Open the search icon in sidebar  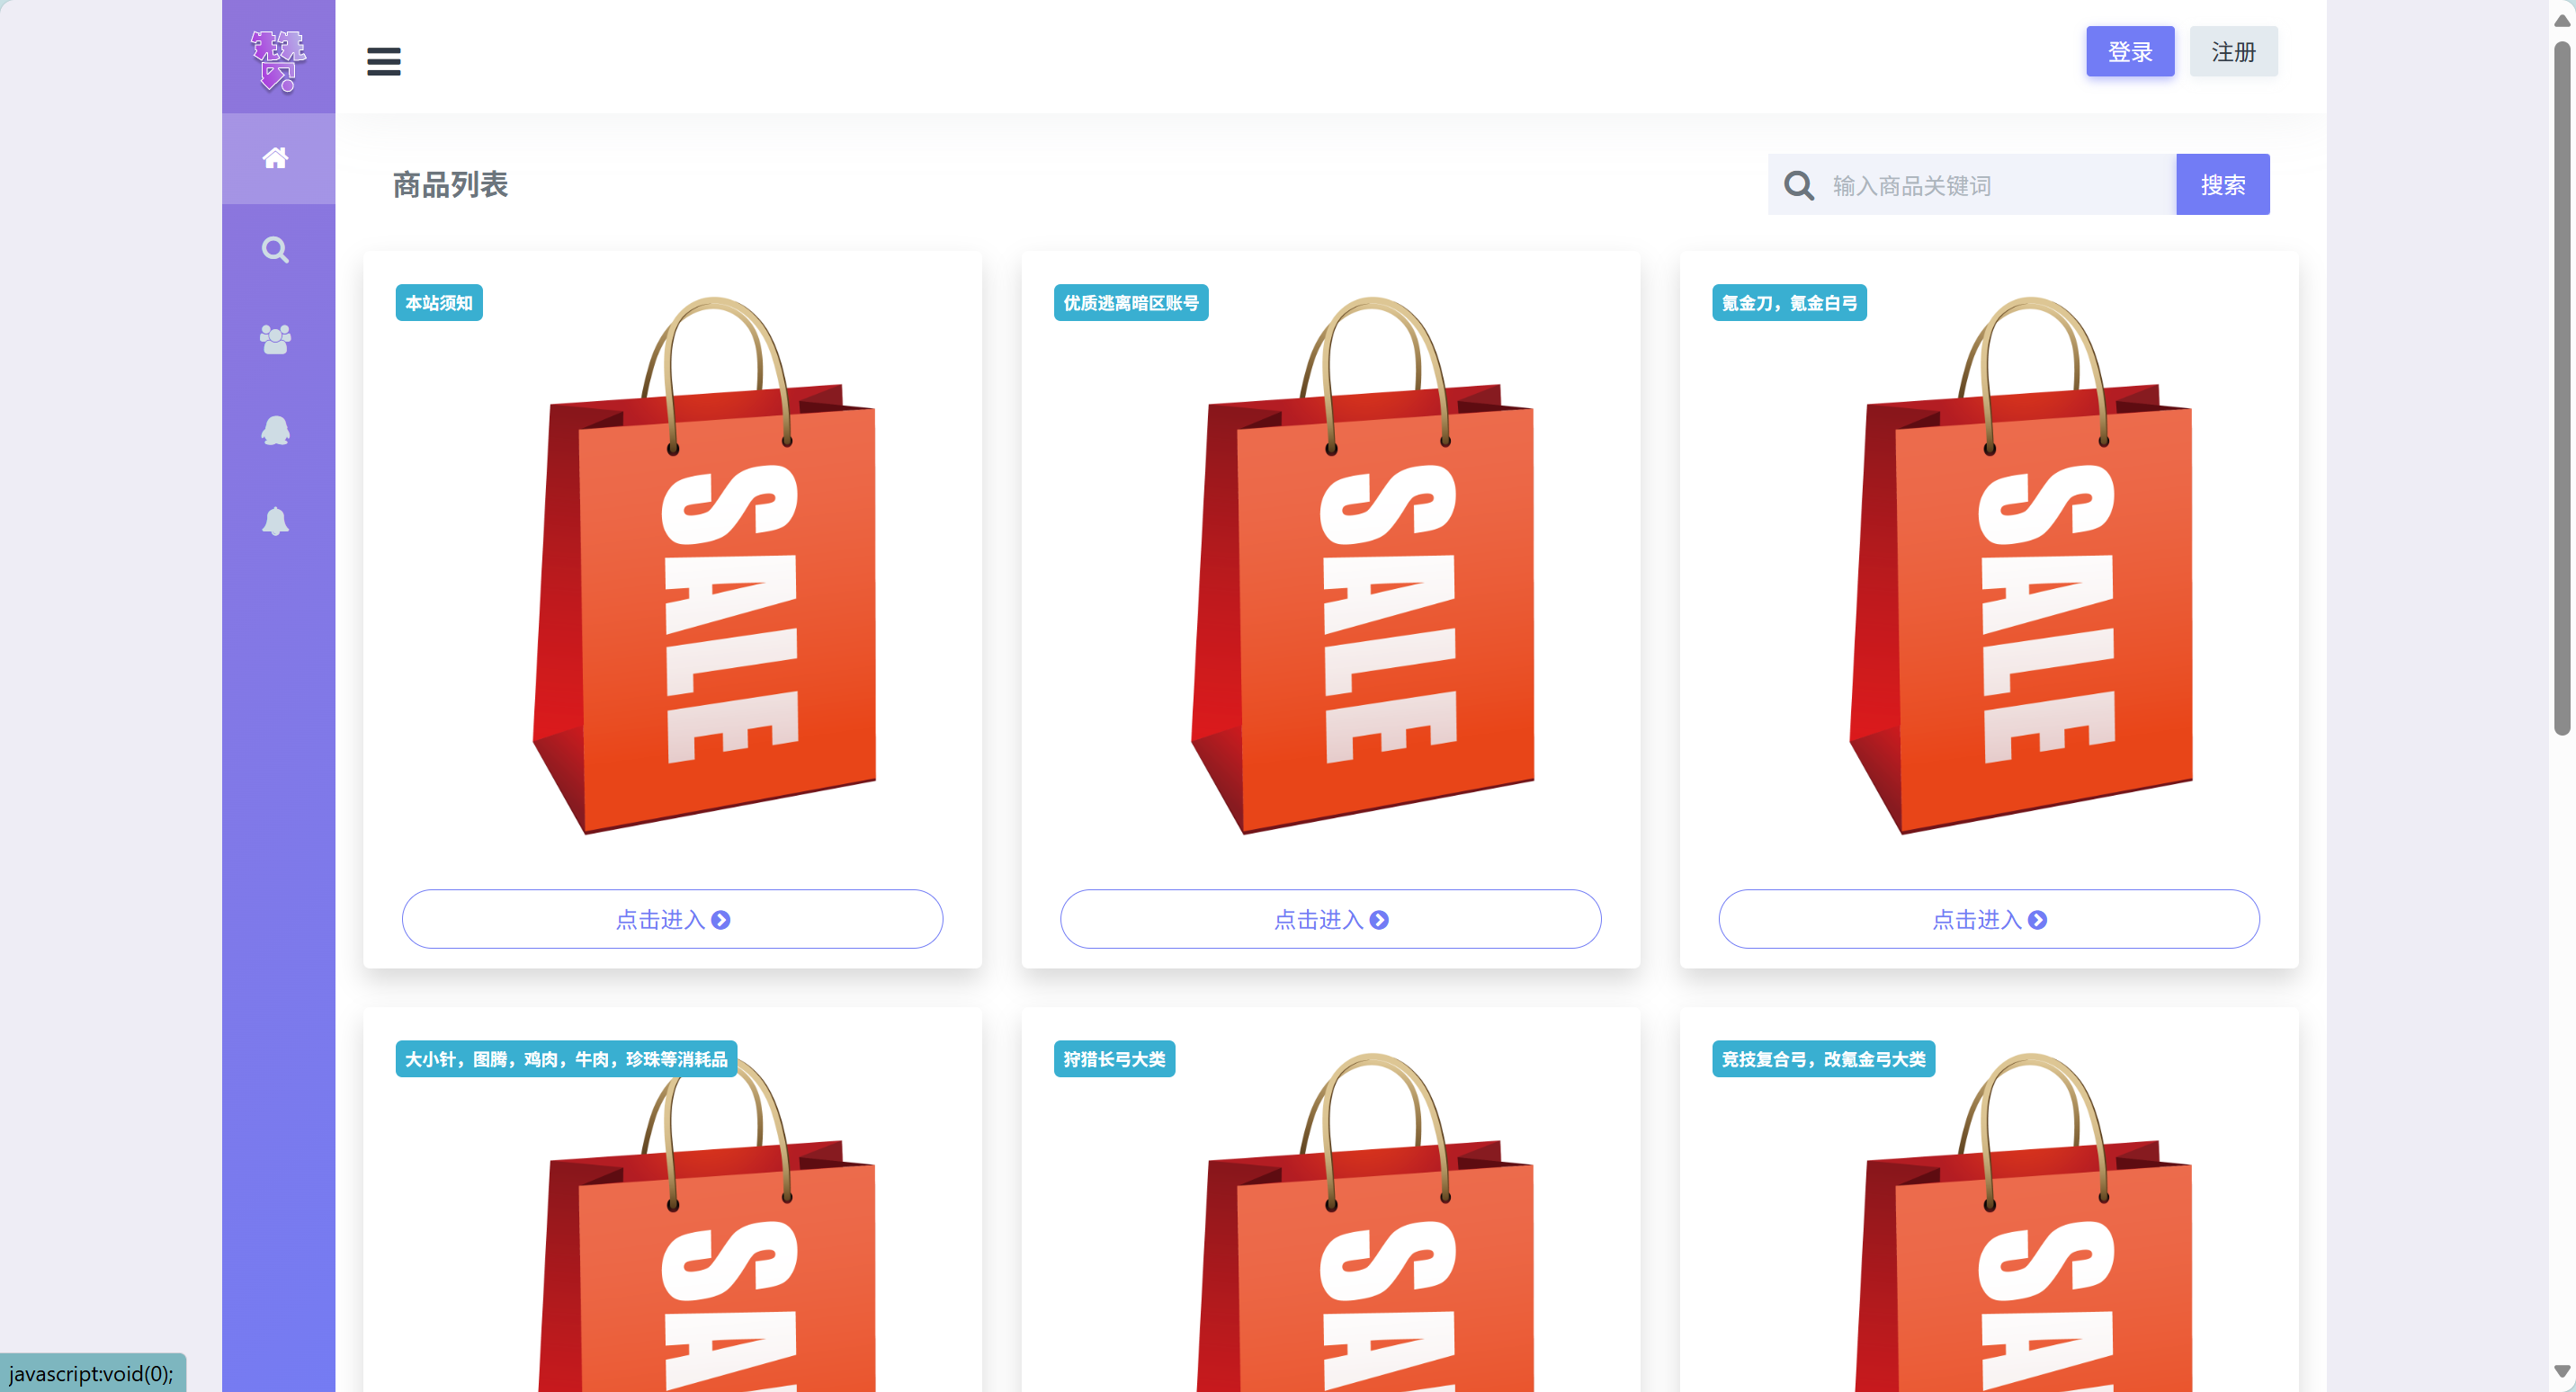[276, 250]
